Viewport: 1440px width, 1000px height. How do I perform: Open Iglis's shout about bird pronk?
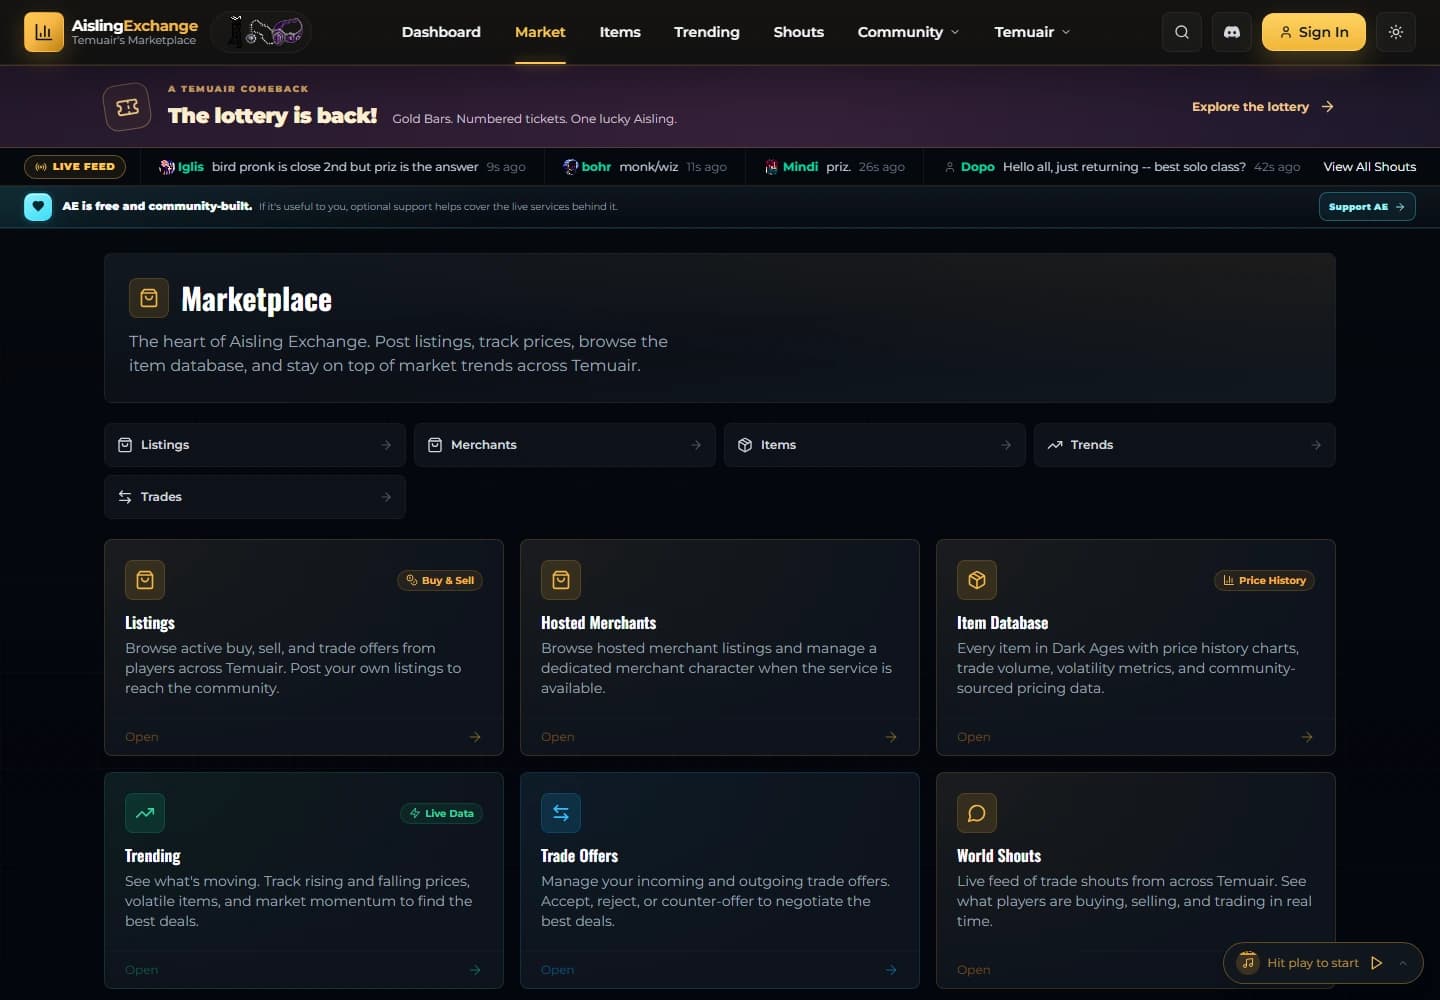342,167
